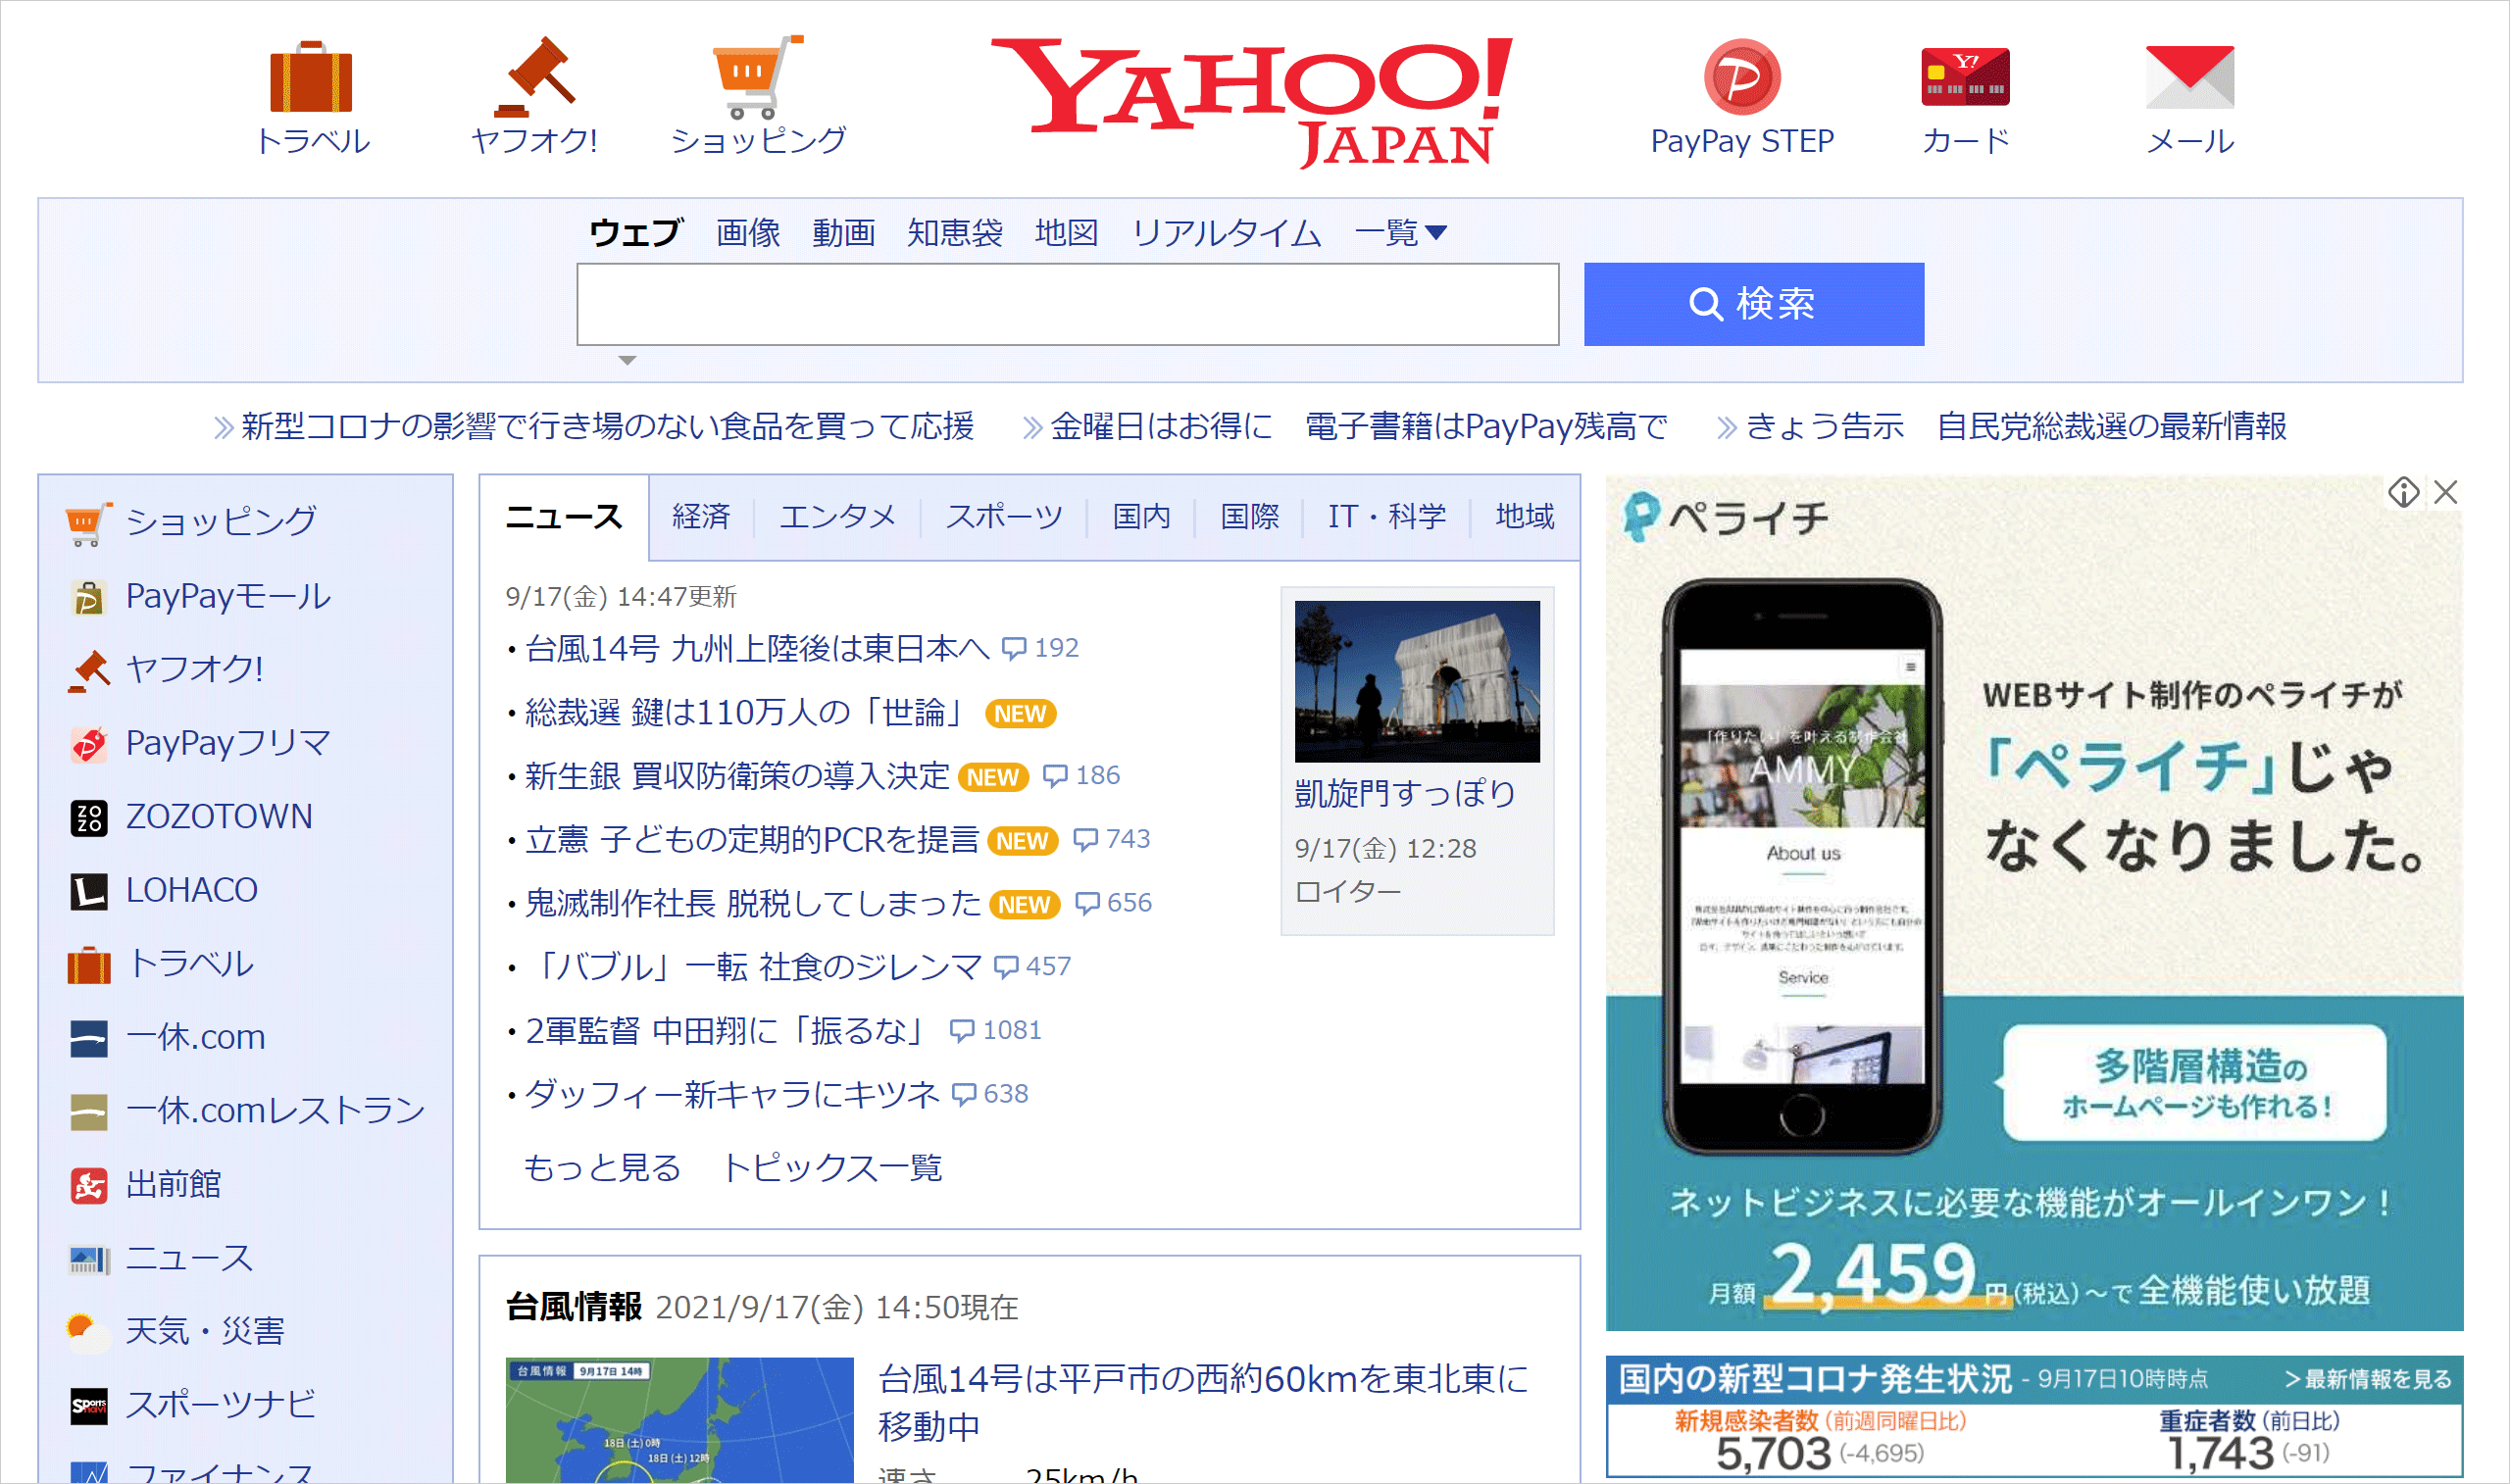Open Yahoo Auctions gavel icon in header
Image resolution: width=2510 pixels, height=1484 pixels.
(535, 78)
